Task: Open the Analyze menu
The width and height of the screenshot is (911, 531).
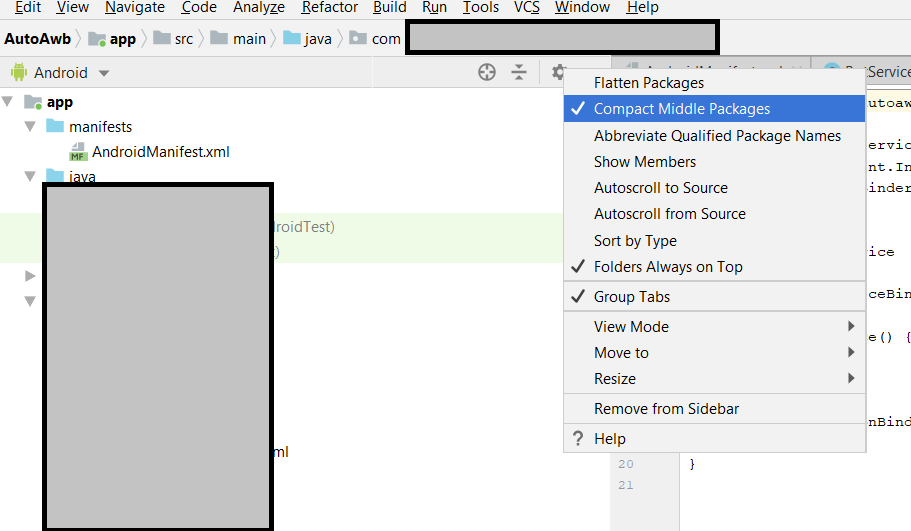Action: (259, 8)
